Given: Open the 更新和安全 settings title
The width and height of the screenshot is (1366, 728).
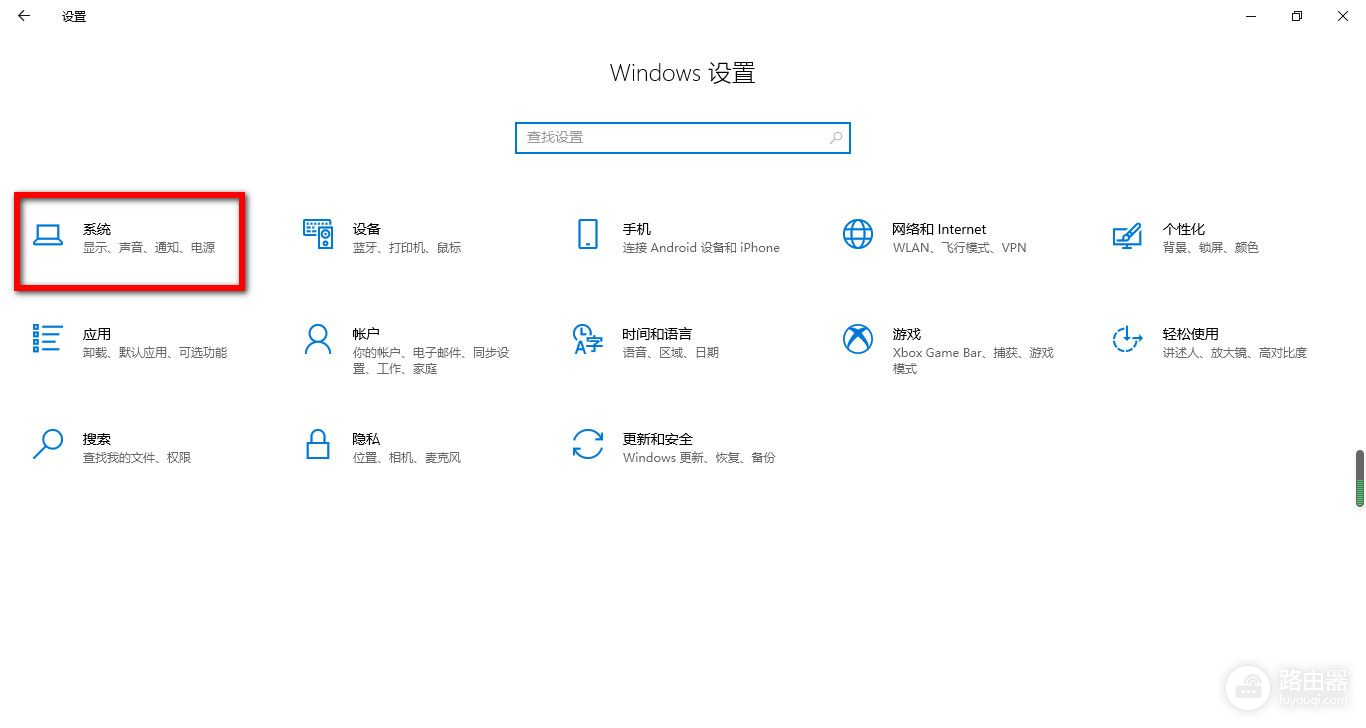Looking at the screenshot, I should (658, 439).
